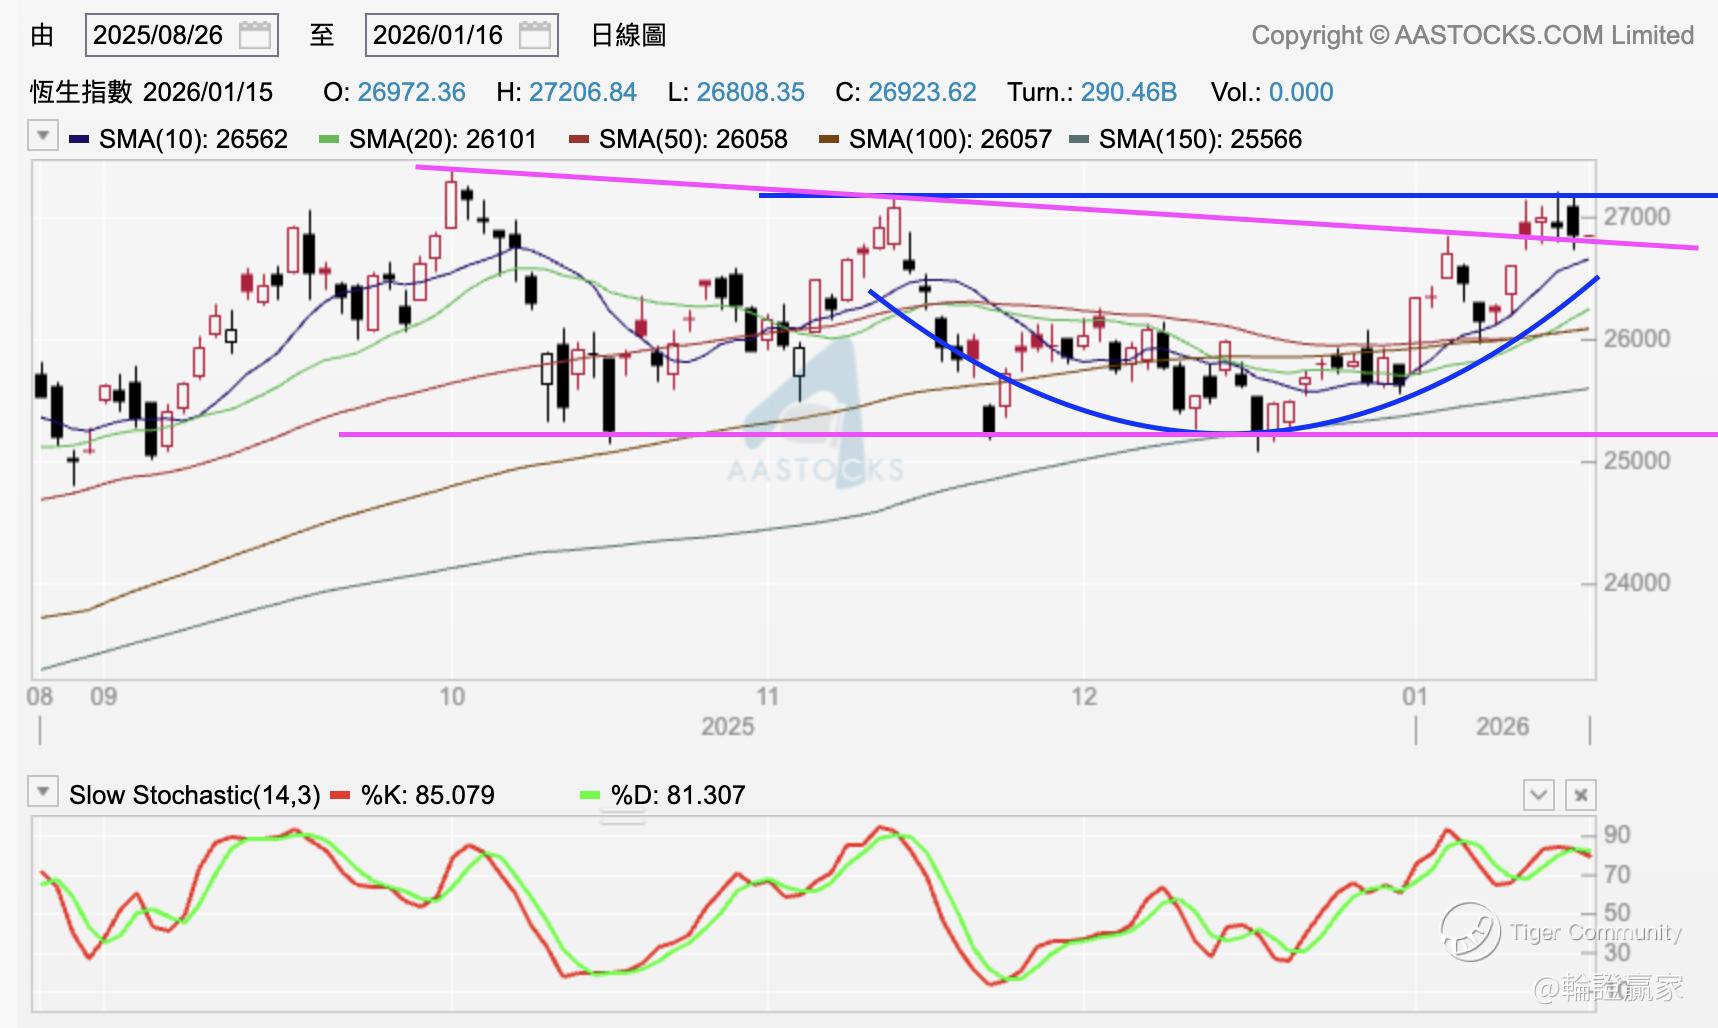Click the 恆生指數 index name
The image size is (1718, 1028).
pyautogui.click(x=81, y=92)
